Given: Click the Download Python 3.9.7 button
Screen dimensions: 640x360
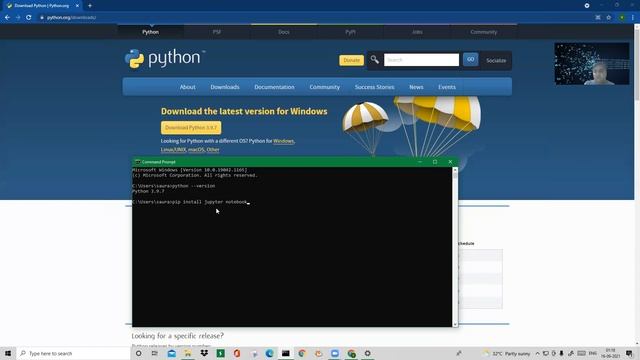Looking at the screenshot, I should click(x=191, y=128).
